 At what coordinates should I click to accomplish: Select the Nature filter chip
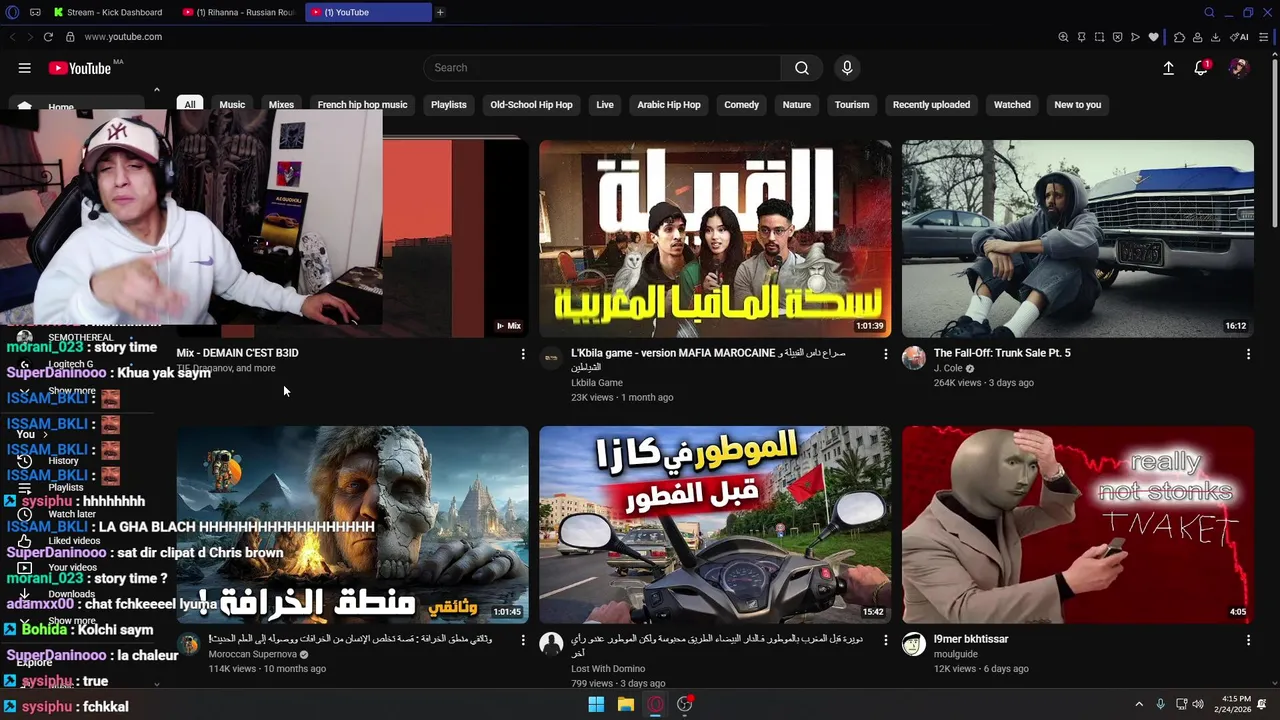[x=797, y=104]
